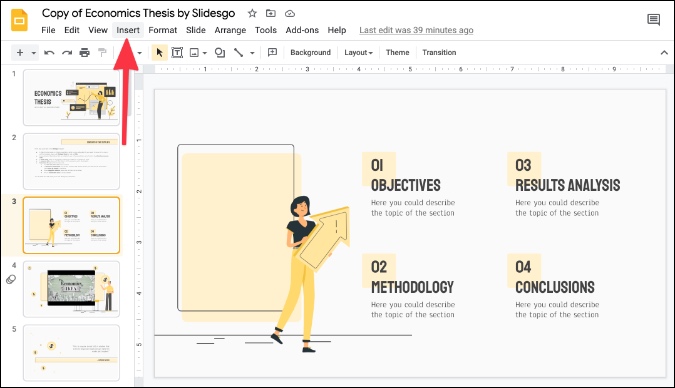Activate the paint format tool

click(102, 53)
